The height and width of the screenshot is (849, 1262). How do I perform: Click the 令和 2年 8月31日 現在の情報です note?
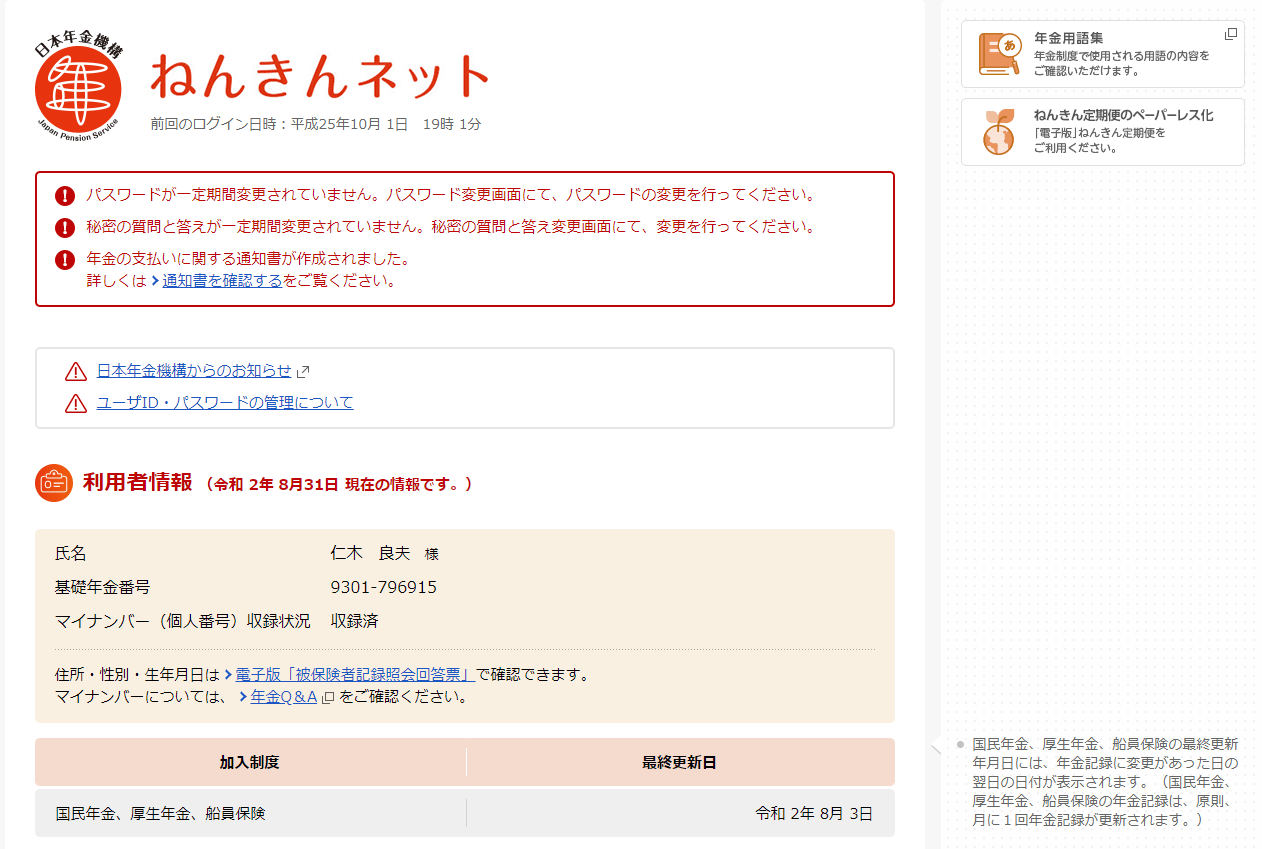pyautogui.click(x=338, y=484)
